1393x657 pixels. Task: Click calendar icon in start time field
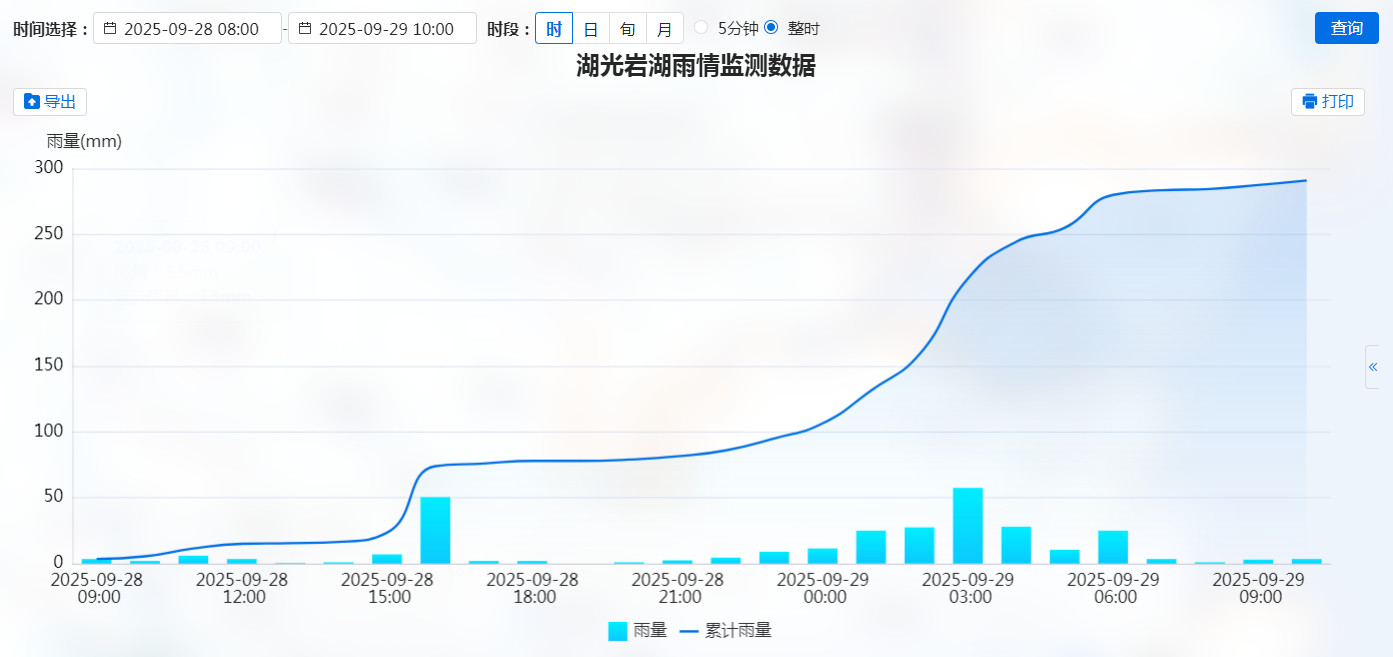pyautogui.click(x=110, y=28)
